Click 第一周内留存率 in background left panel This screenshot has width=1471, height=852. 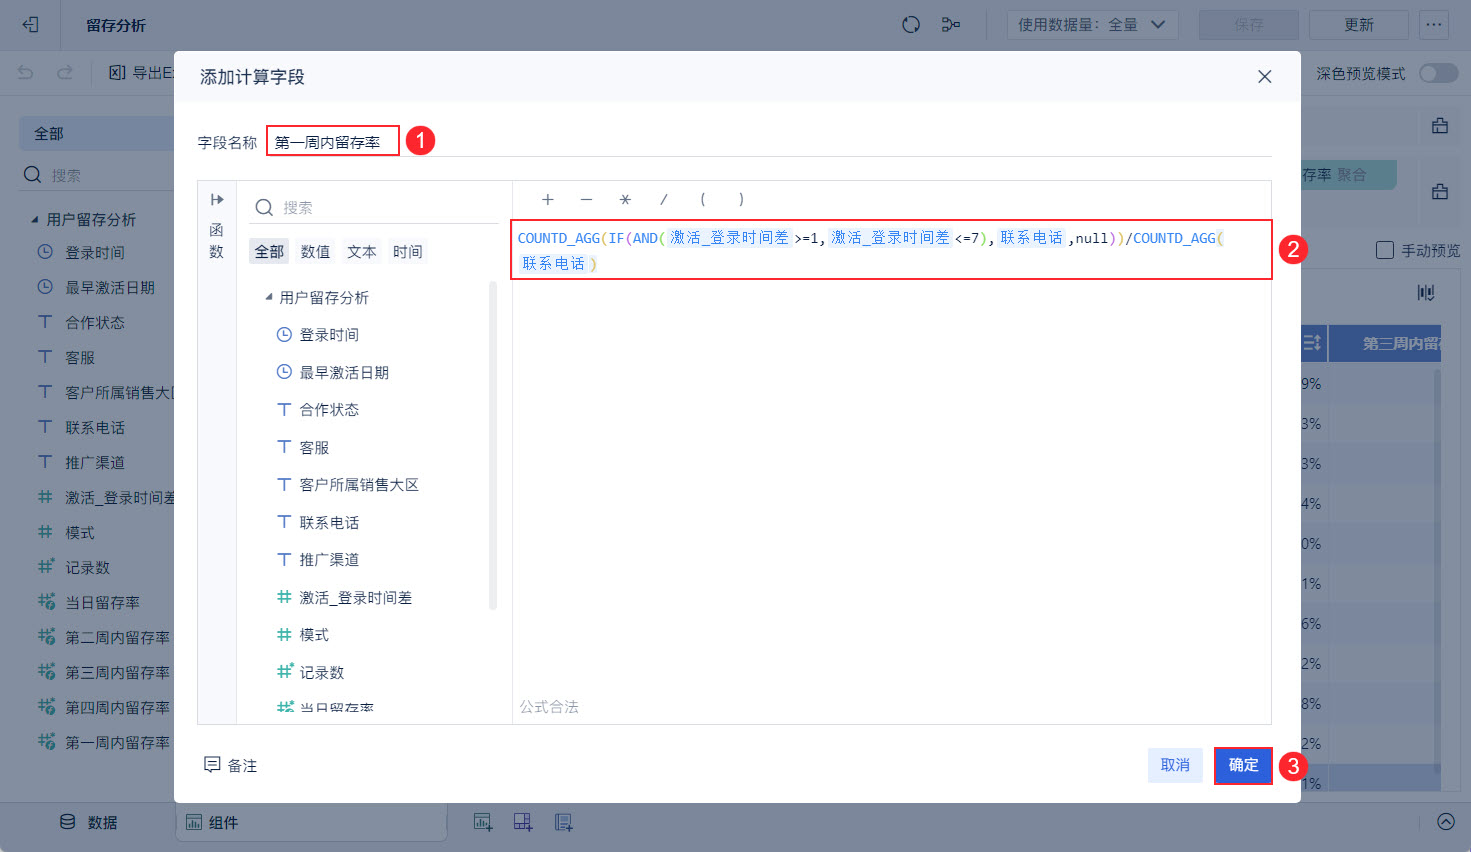[117, 742]
